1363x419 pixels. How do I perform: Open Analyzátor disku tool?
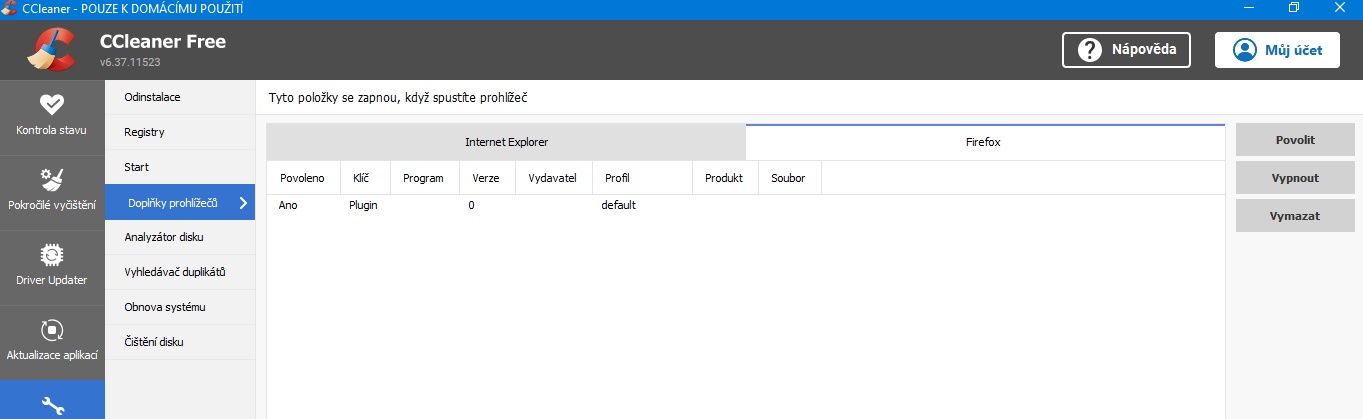180,237
